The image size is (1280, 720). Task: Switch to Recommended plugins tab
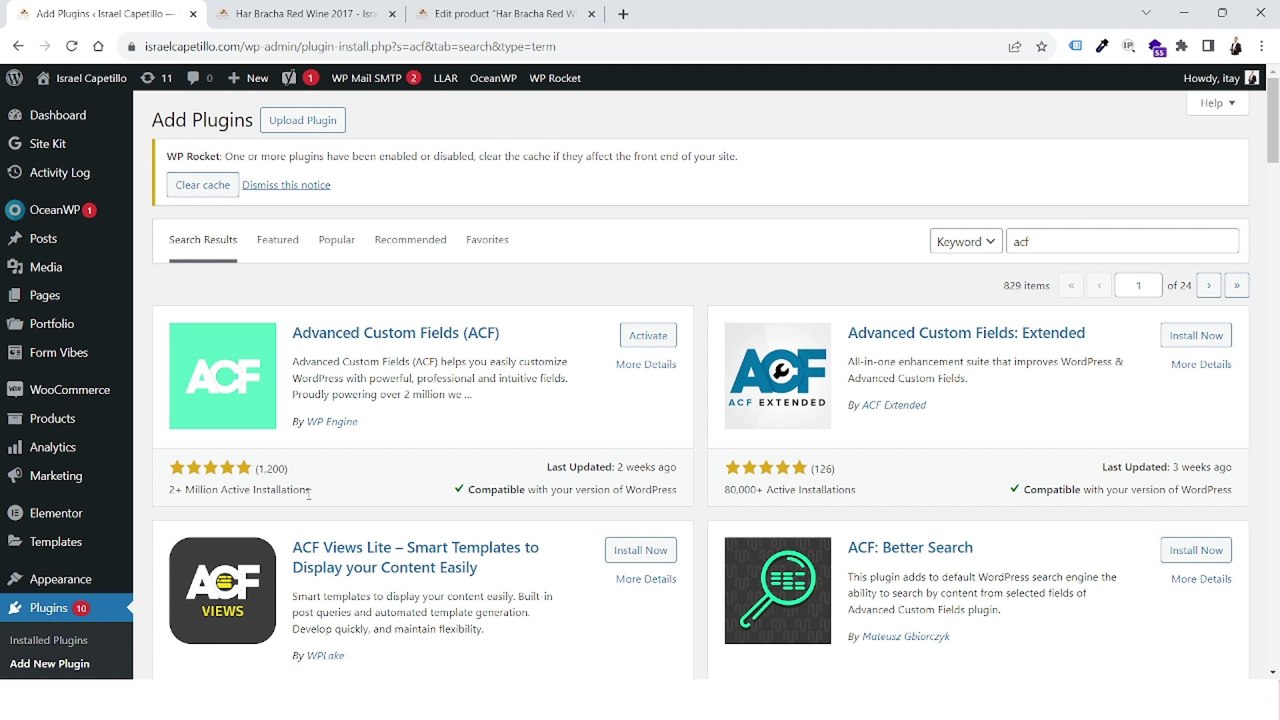[410, 240]
